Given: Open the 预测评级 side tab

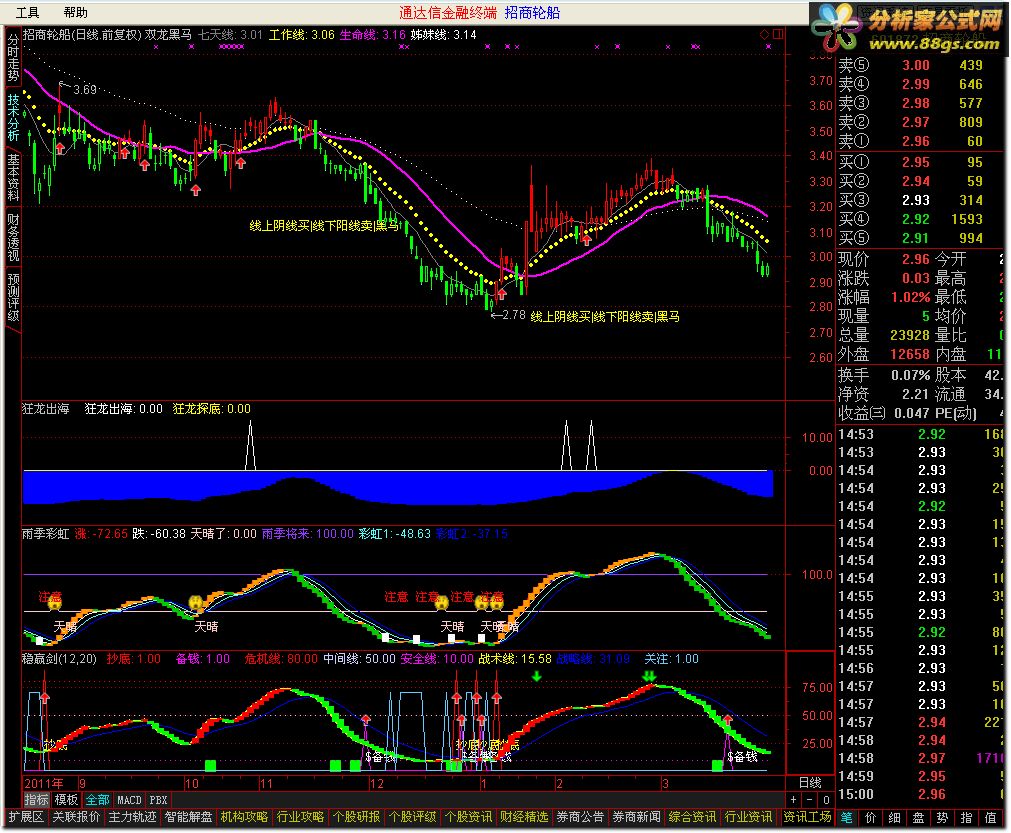Looking at the screenshot, I should pyautogui.click(x=13, y=297).
